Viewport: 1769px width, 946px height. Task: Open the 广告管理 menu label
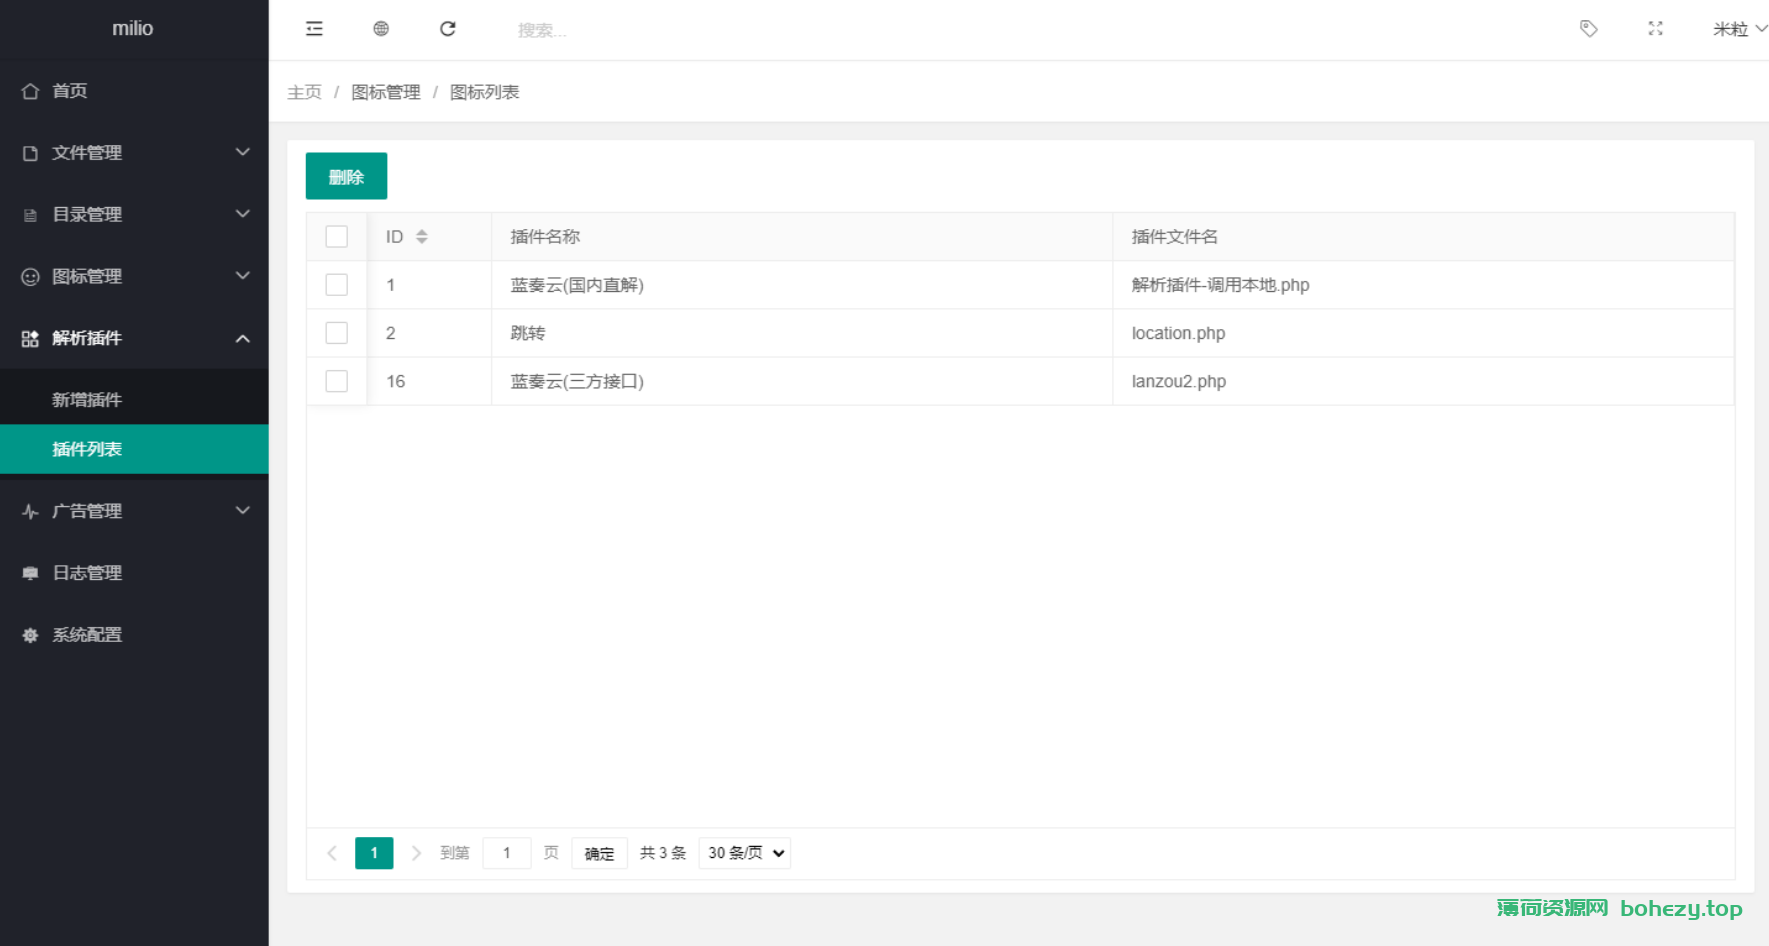coord(87,511)
